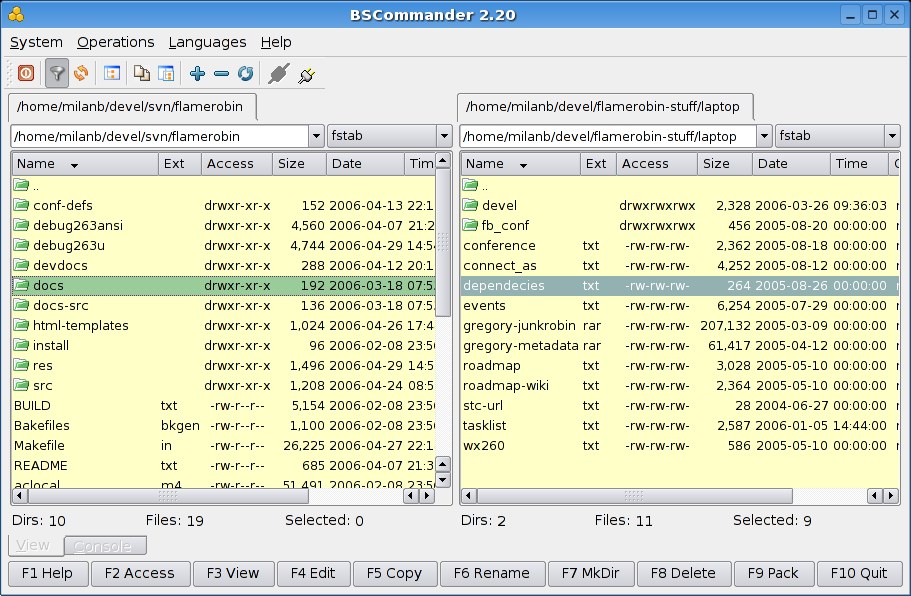This screenshot has height=596, width=911.
Task: Switch to the Console toggle
Action: tap(105, 546)
